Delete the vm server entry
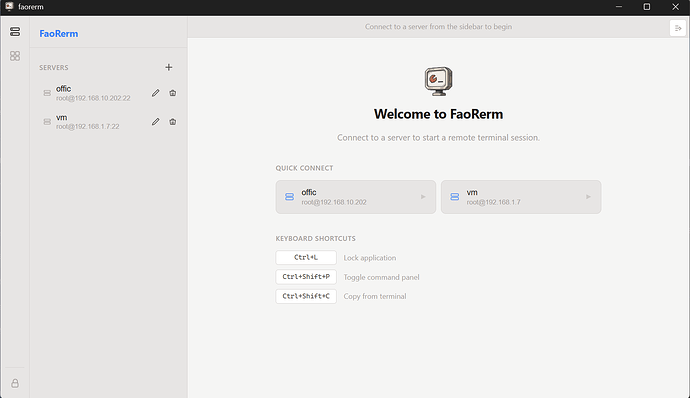This screenshot has height=398, width=690. (x=172, y=122)
